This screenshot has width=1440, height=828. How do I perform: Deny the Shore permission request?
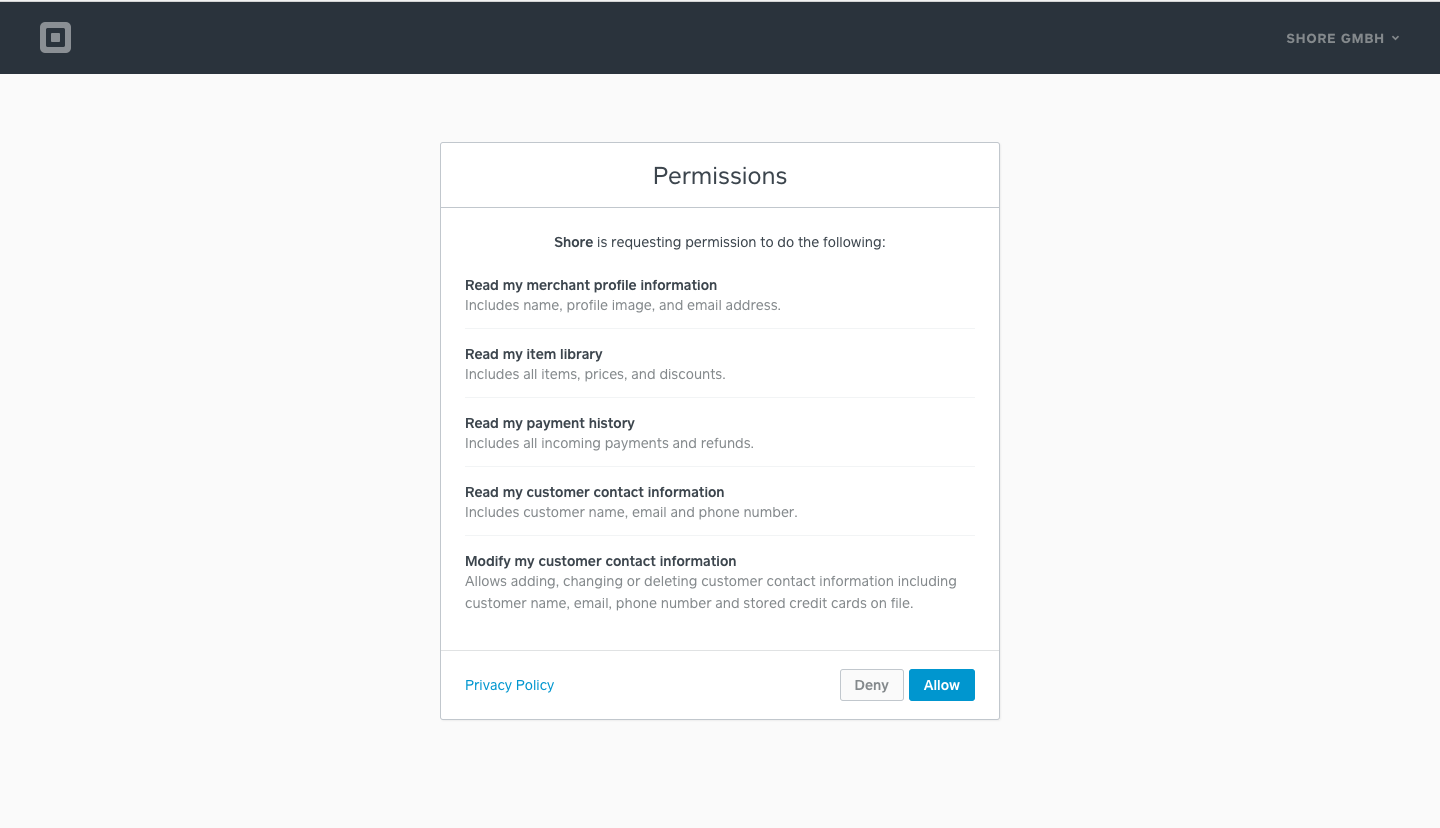pos(871,685)
